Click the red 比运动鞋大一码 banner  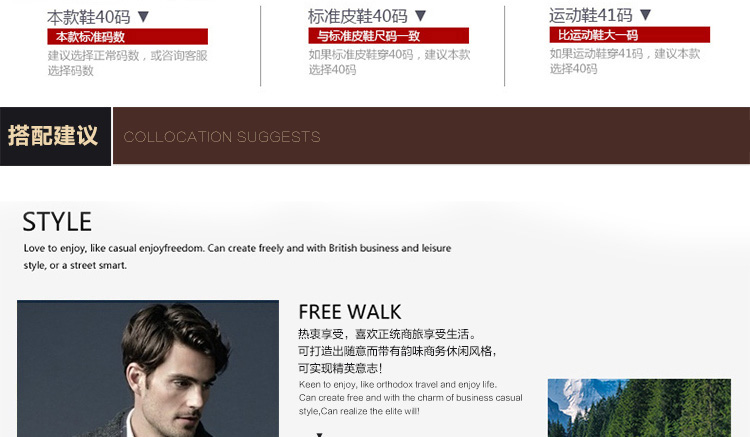629,34
